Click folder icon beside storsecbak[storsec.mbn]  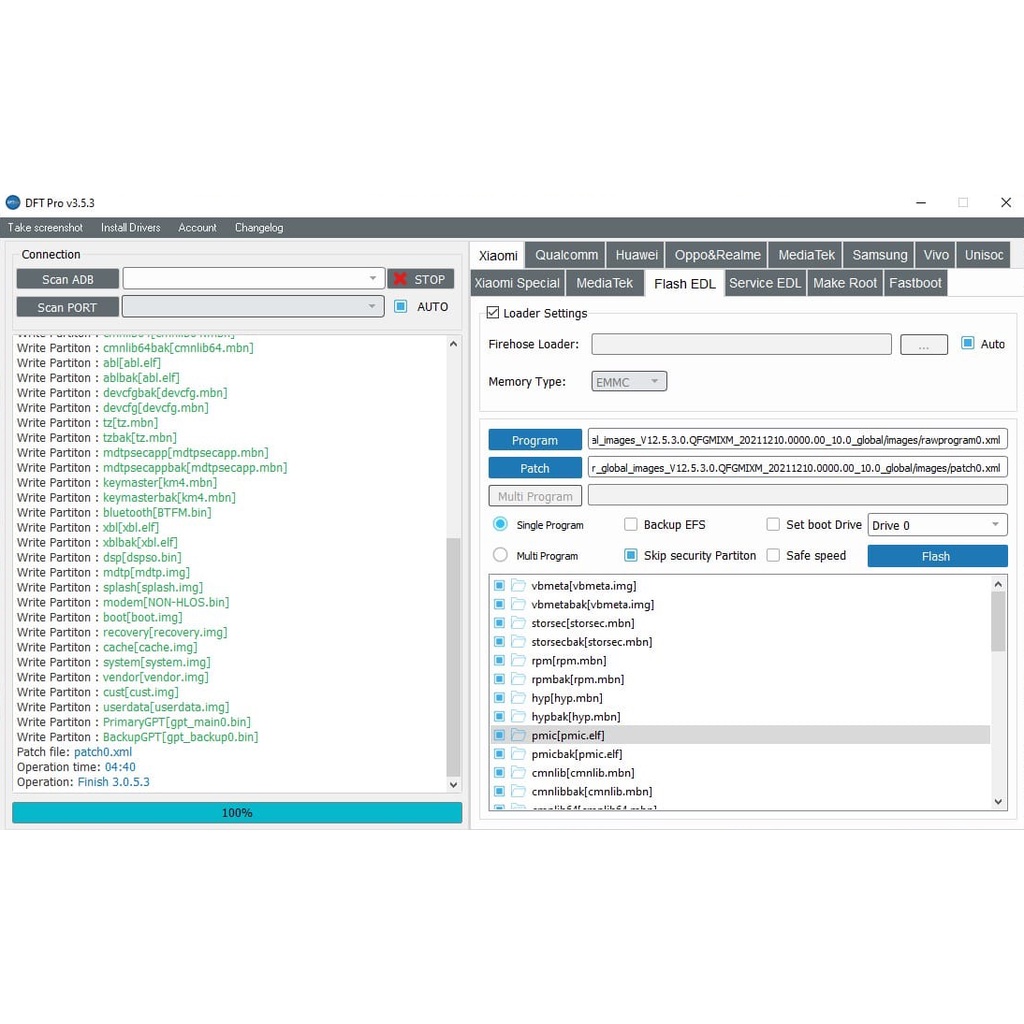518,641
